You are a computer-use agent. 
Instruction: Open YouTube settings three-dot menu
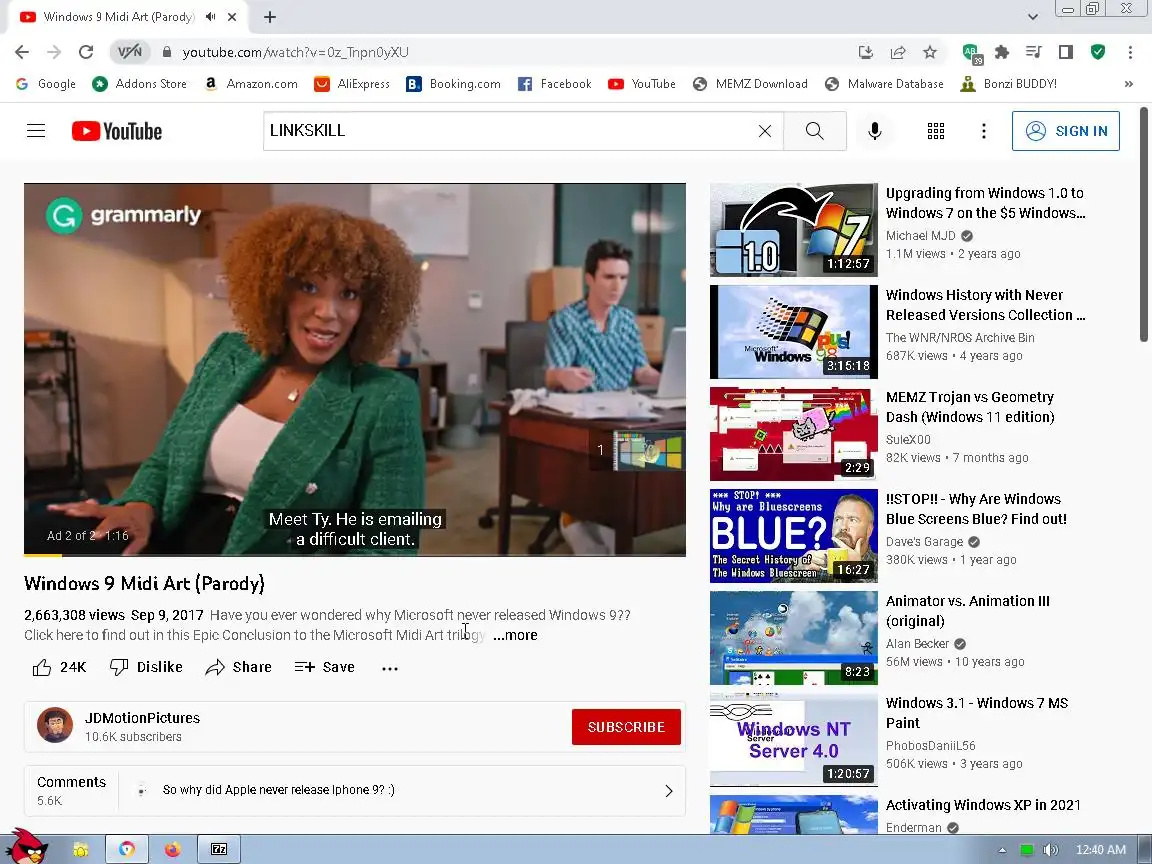coord(984,131)
